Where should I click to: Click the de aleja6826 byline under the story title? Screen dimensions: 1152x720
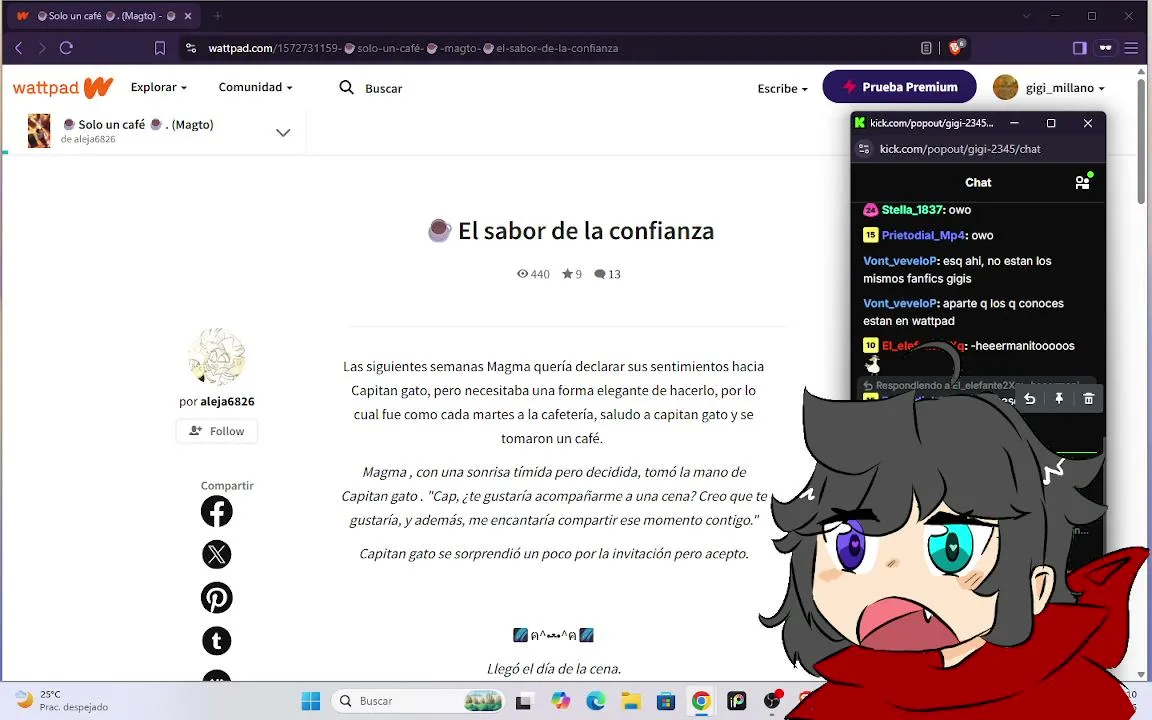88,139
